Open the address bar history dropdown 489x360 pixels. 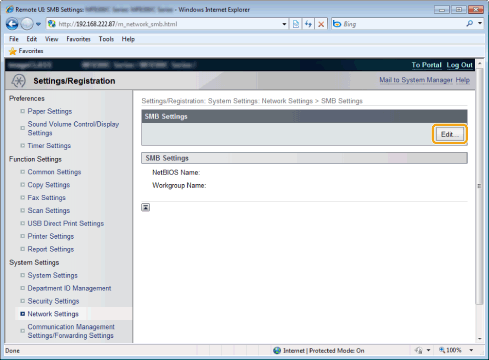point(284,24)
